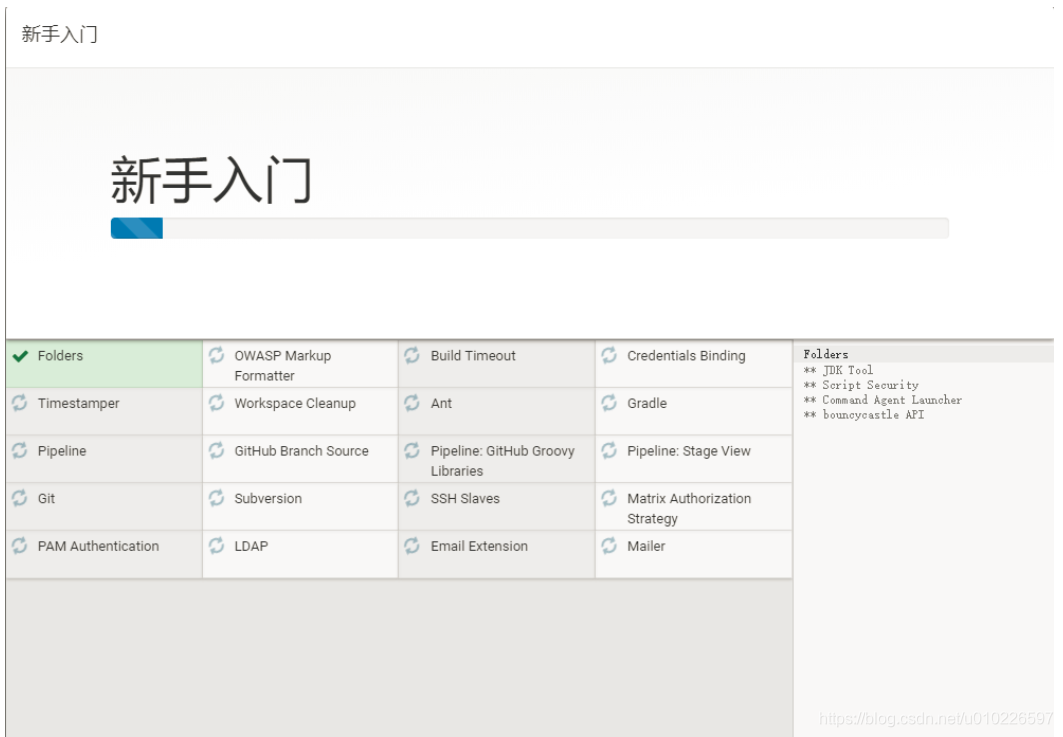The image size is (1063, 737).
Task: Select the LDAP label
Action: coord(251,546)
